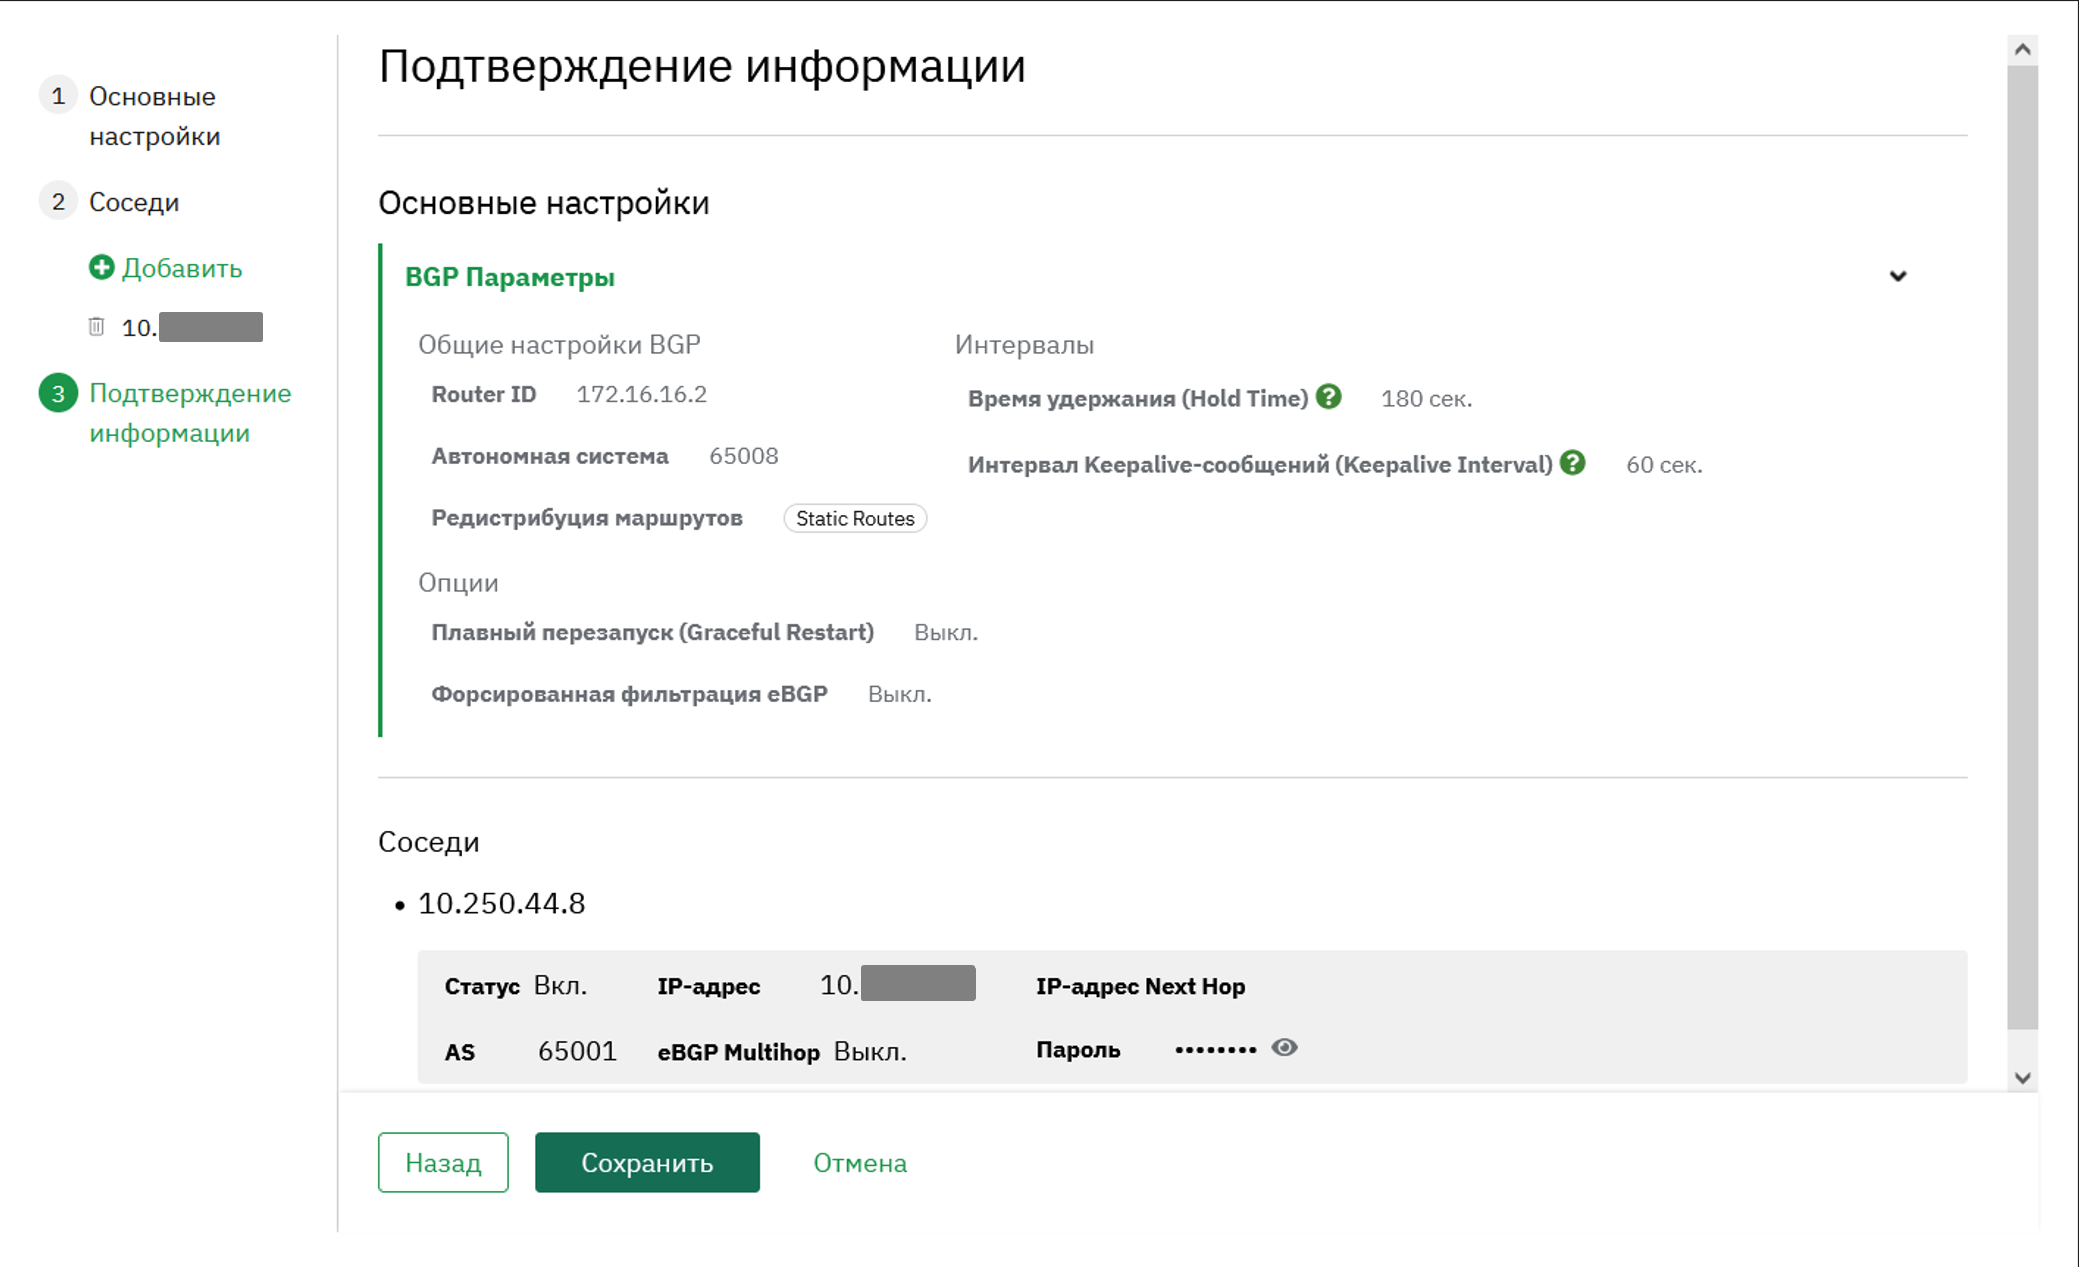This screenshot has height=1267, width=2079.
Task: Open Основные настройки step
Action: (x=154, y=116)
